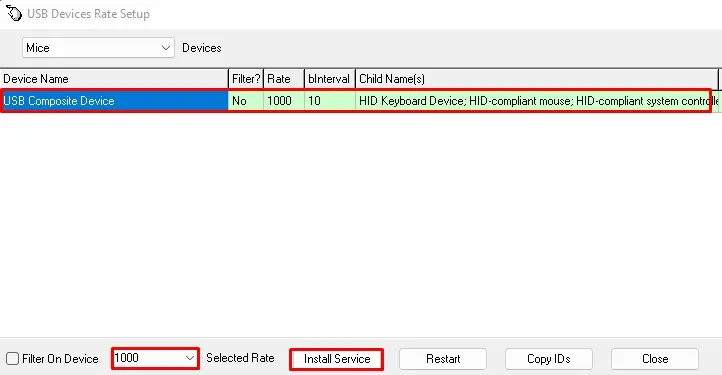Click the HID Keyboard Device child names cell

coord(533,100)
